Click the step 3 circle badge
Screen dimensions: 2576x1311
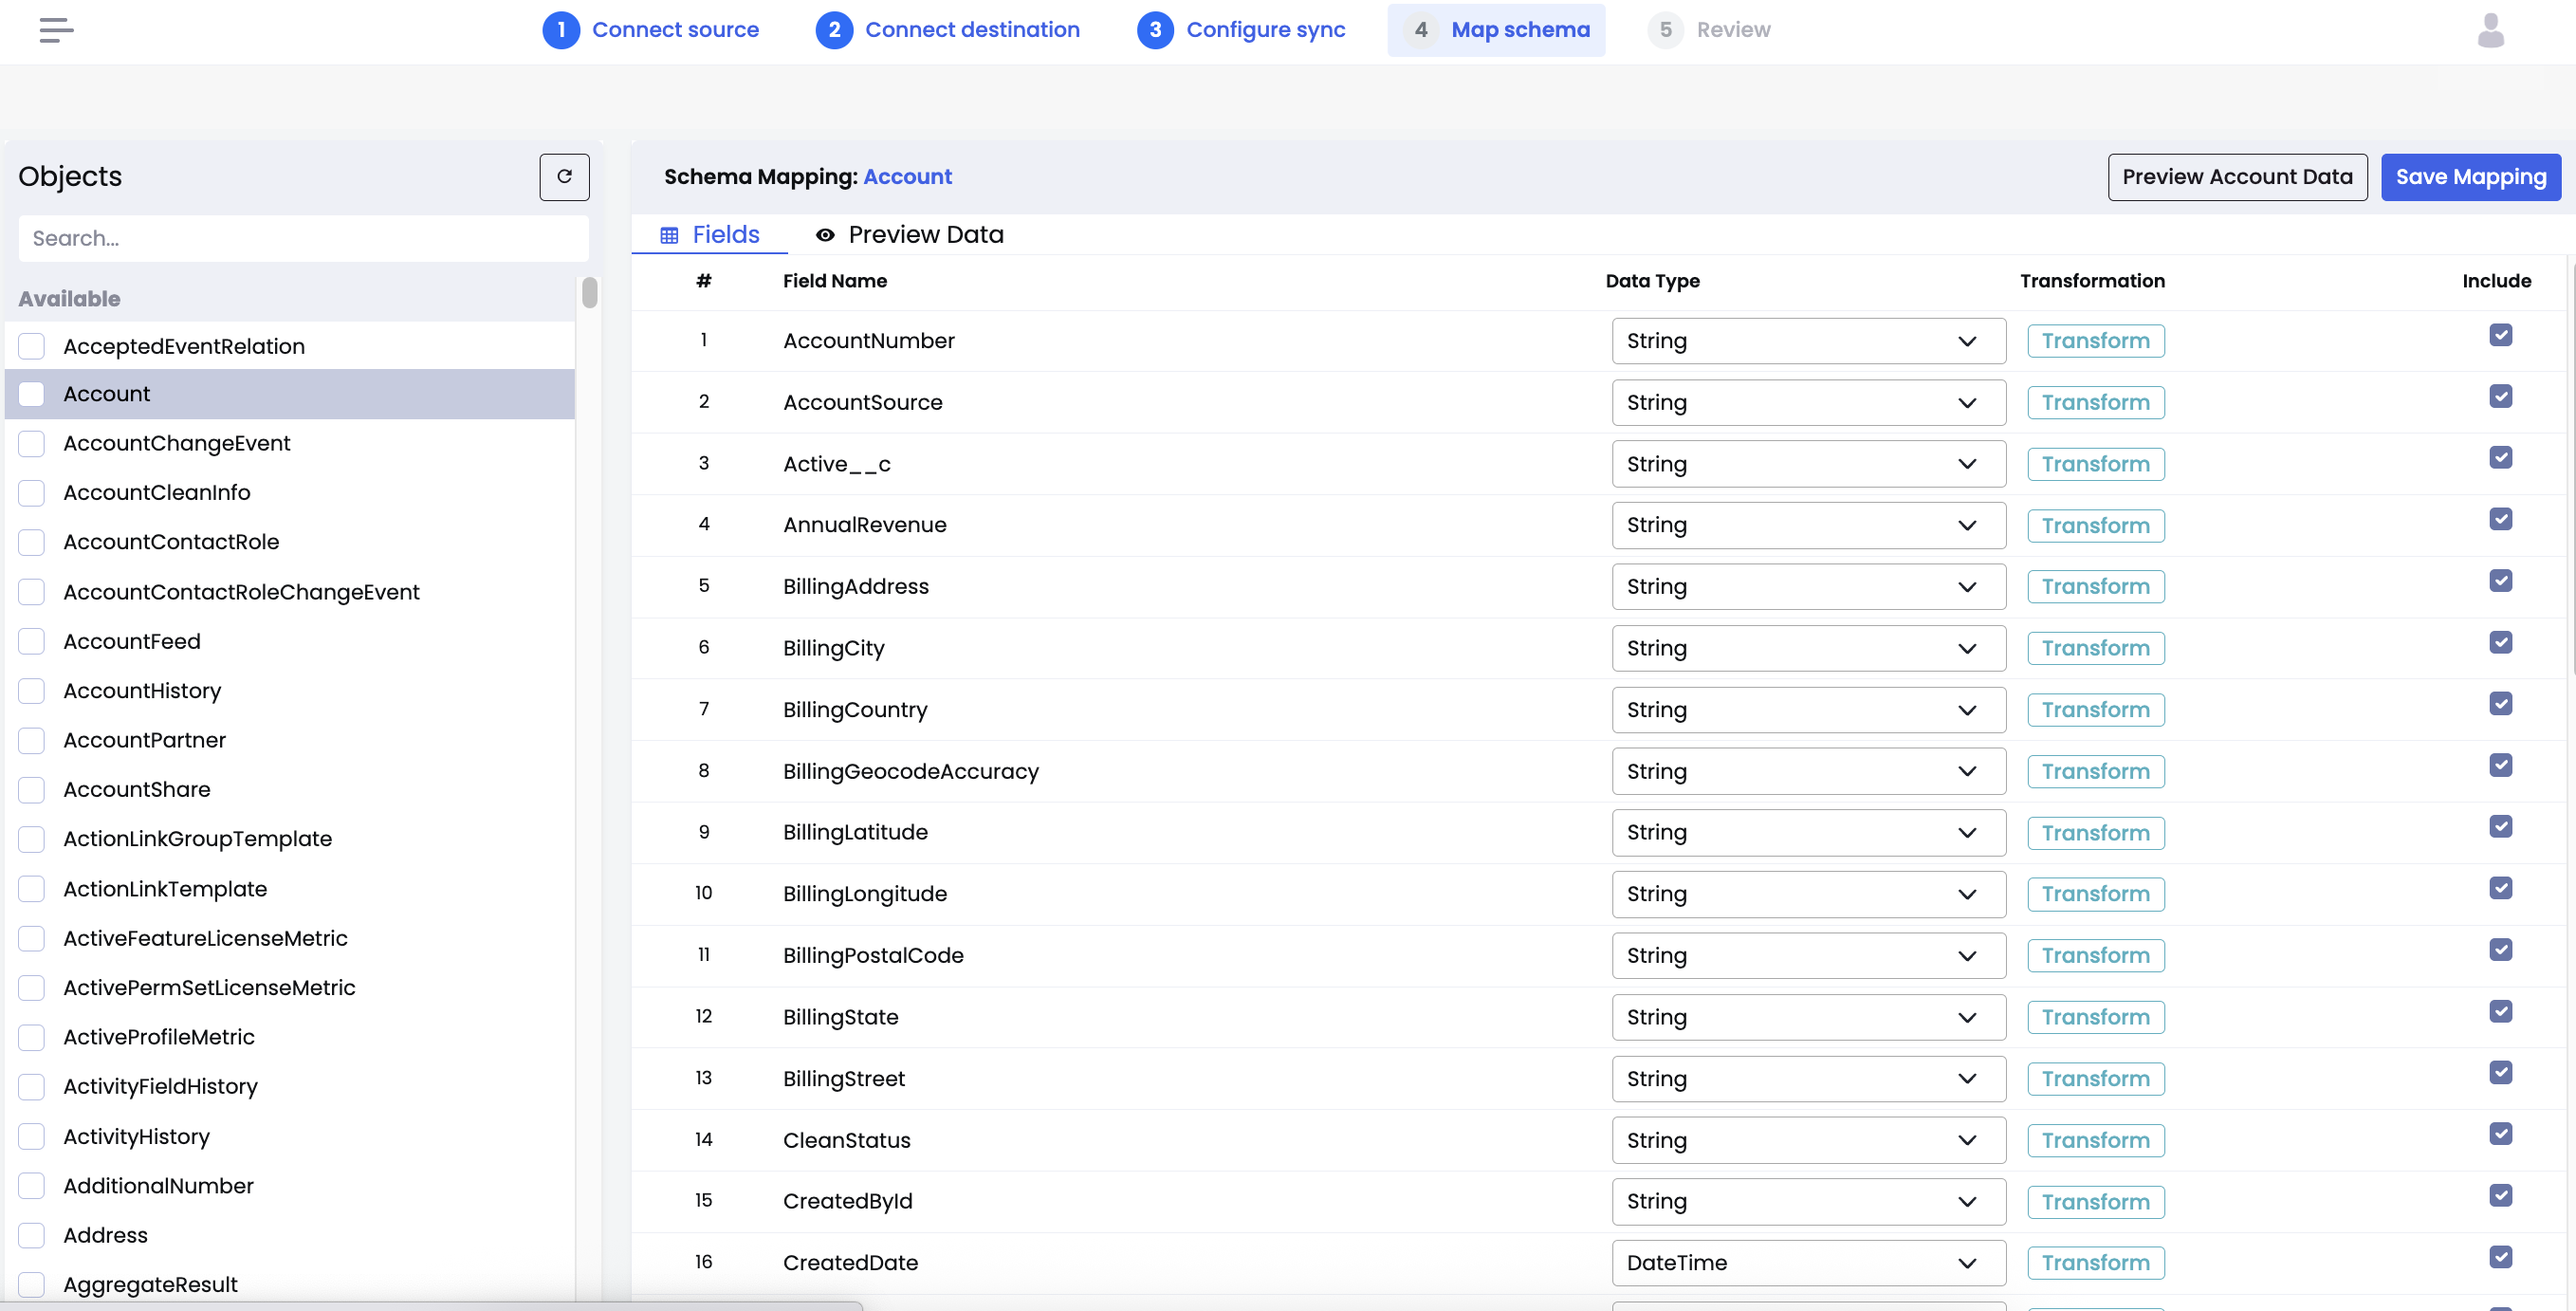(x=1155, y=30)
